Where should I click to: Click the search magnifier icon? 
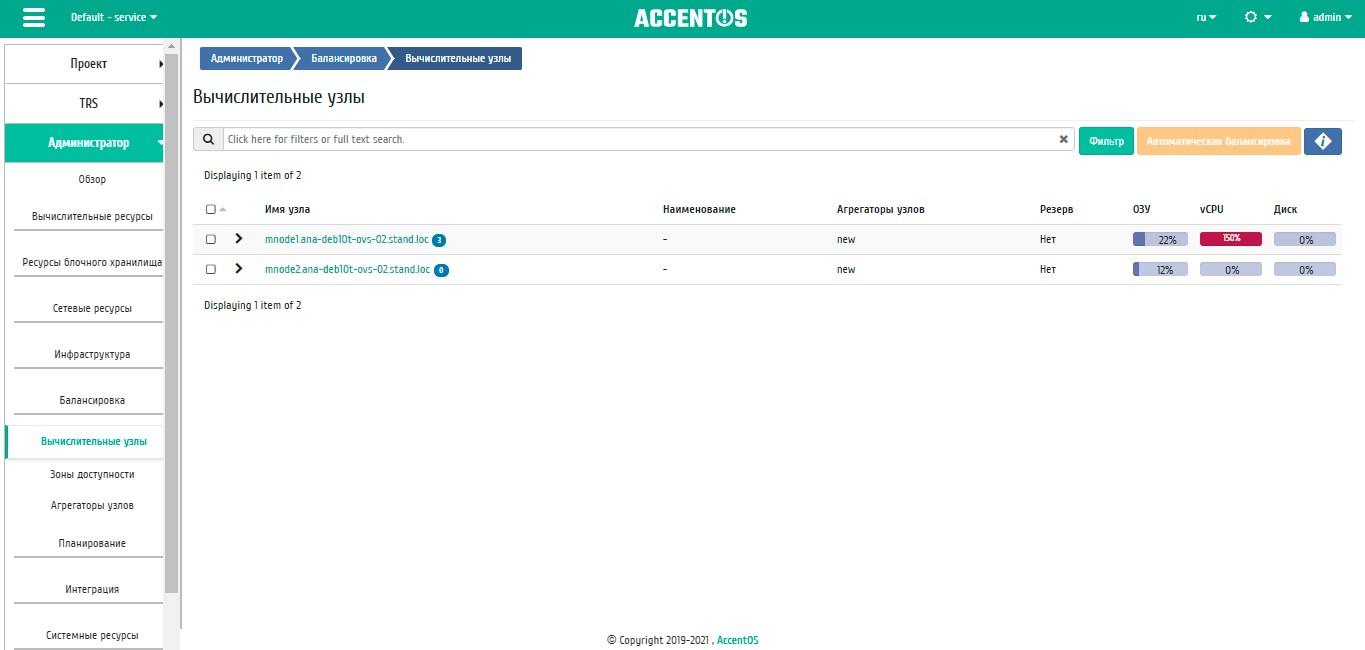click(x=208, y=139)
